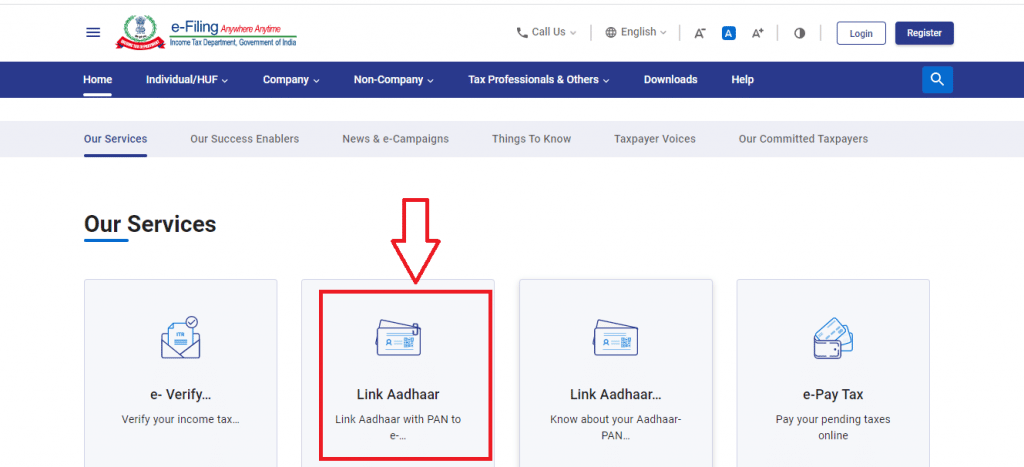Expand the Non-Company menu
Screen dimensions: 1024x467
pos(394,80)
